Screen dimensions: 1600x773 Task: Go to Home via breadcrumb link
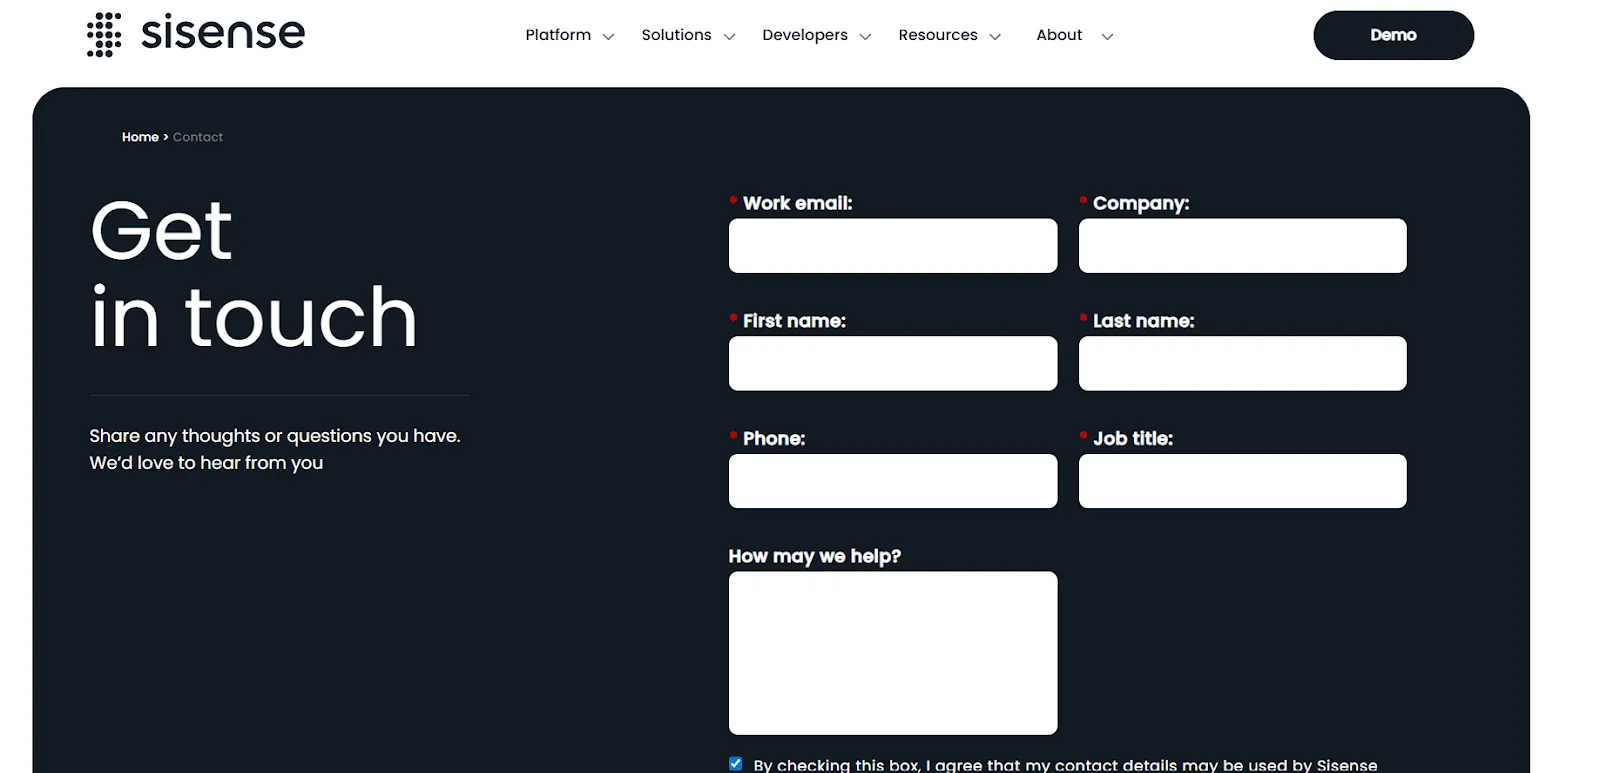point(140,137)
